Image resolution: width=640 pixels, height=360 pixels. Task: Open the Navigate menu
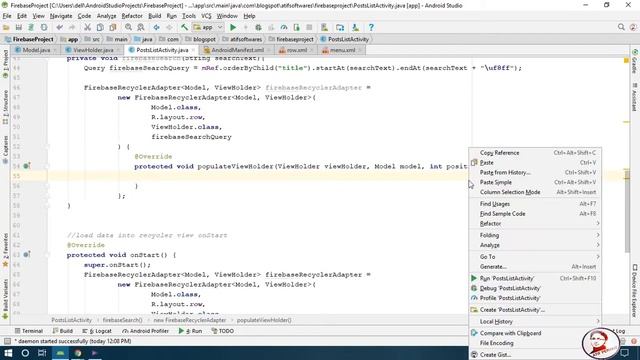pos(61,16)
